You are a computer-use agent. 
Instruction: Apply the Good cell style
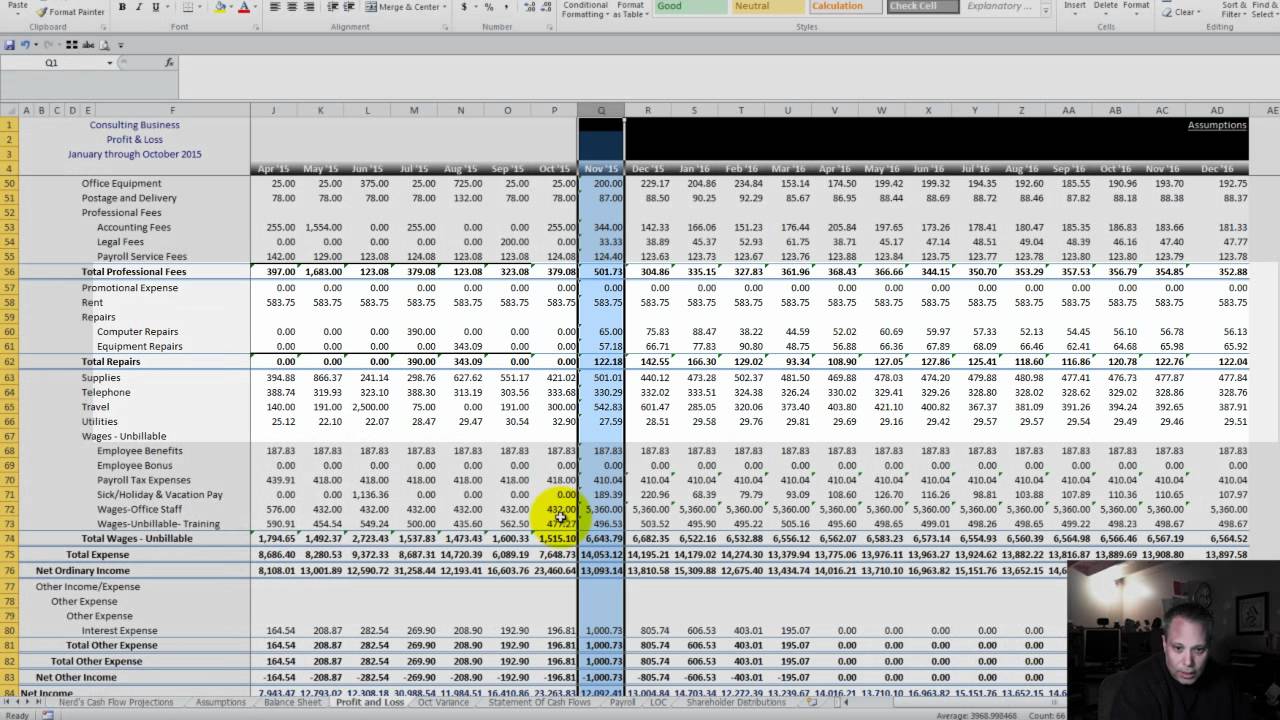click(690, 6)
